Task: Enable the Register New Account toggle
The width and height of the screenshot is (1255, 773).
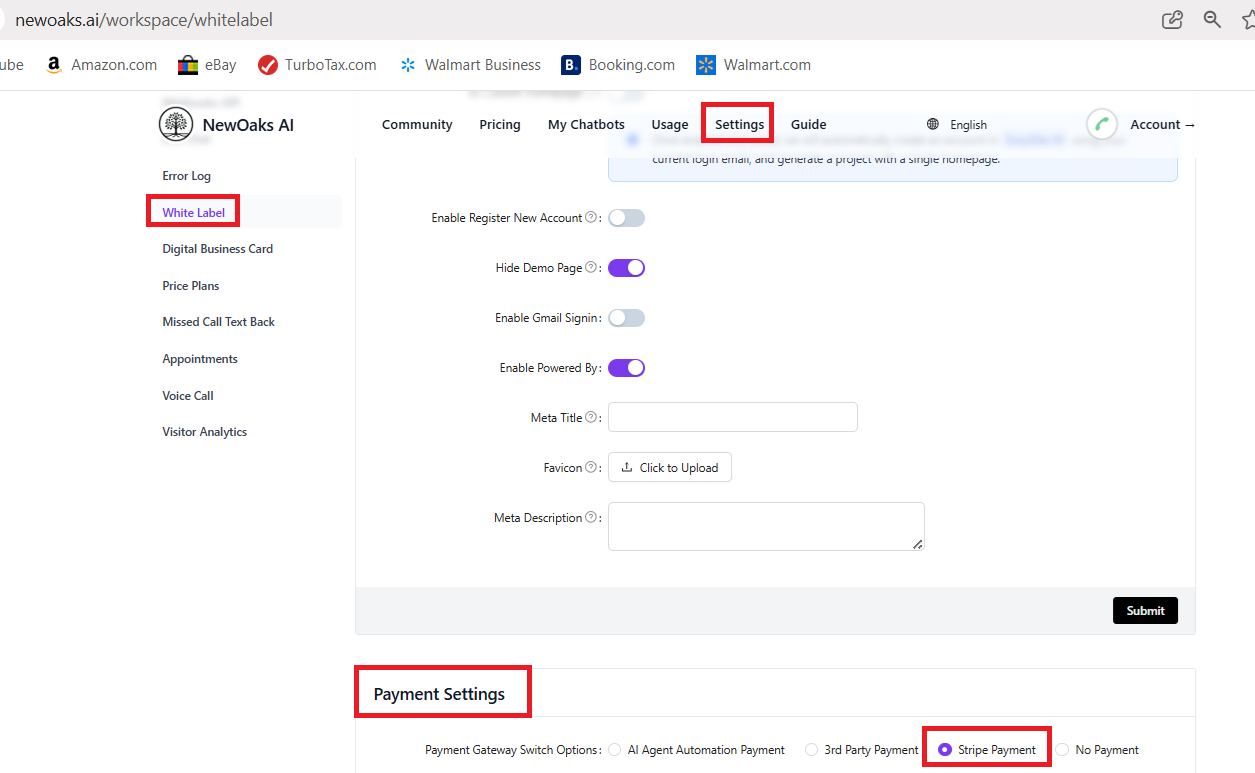Action: 626,218
